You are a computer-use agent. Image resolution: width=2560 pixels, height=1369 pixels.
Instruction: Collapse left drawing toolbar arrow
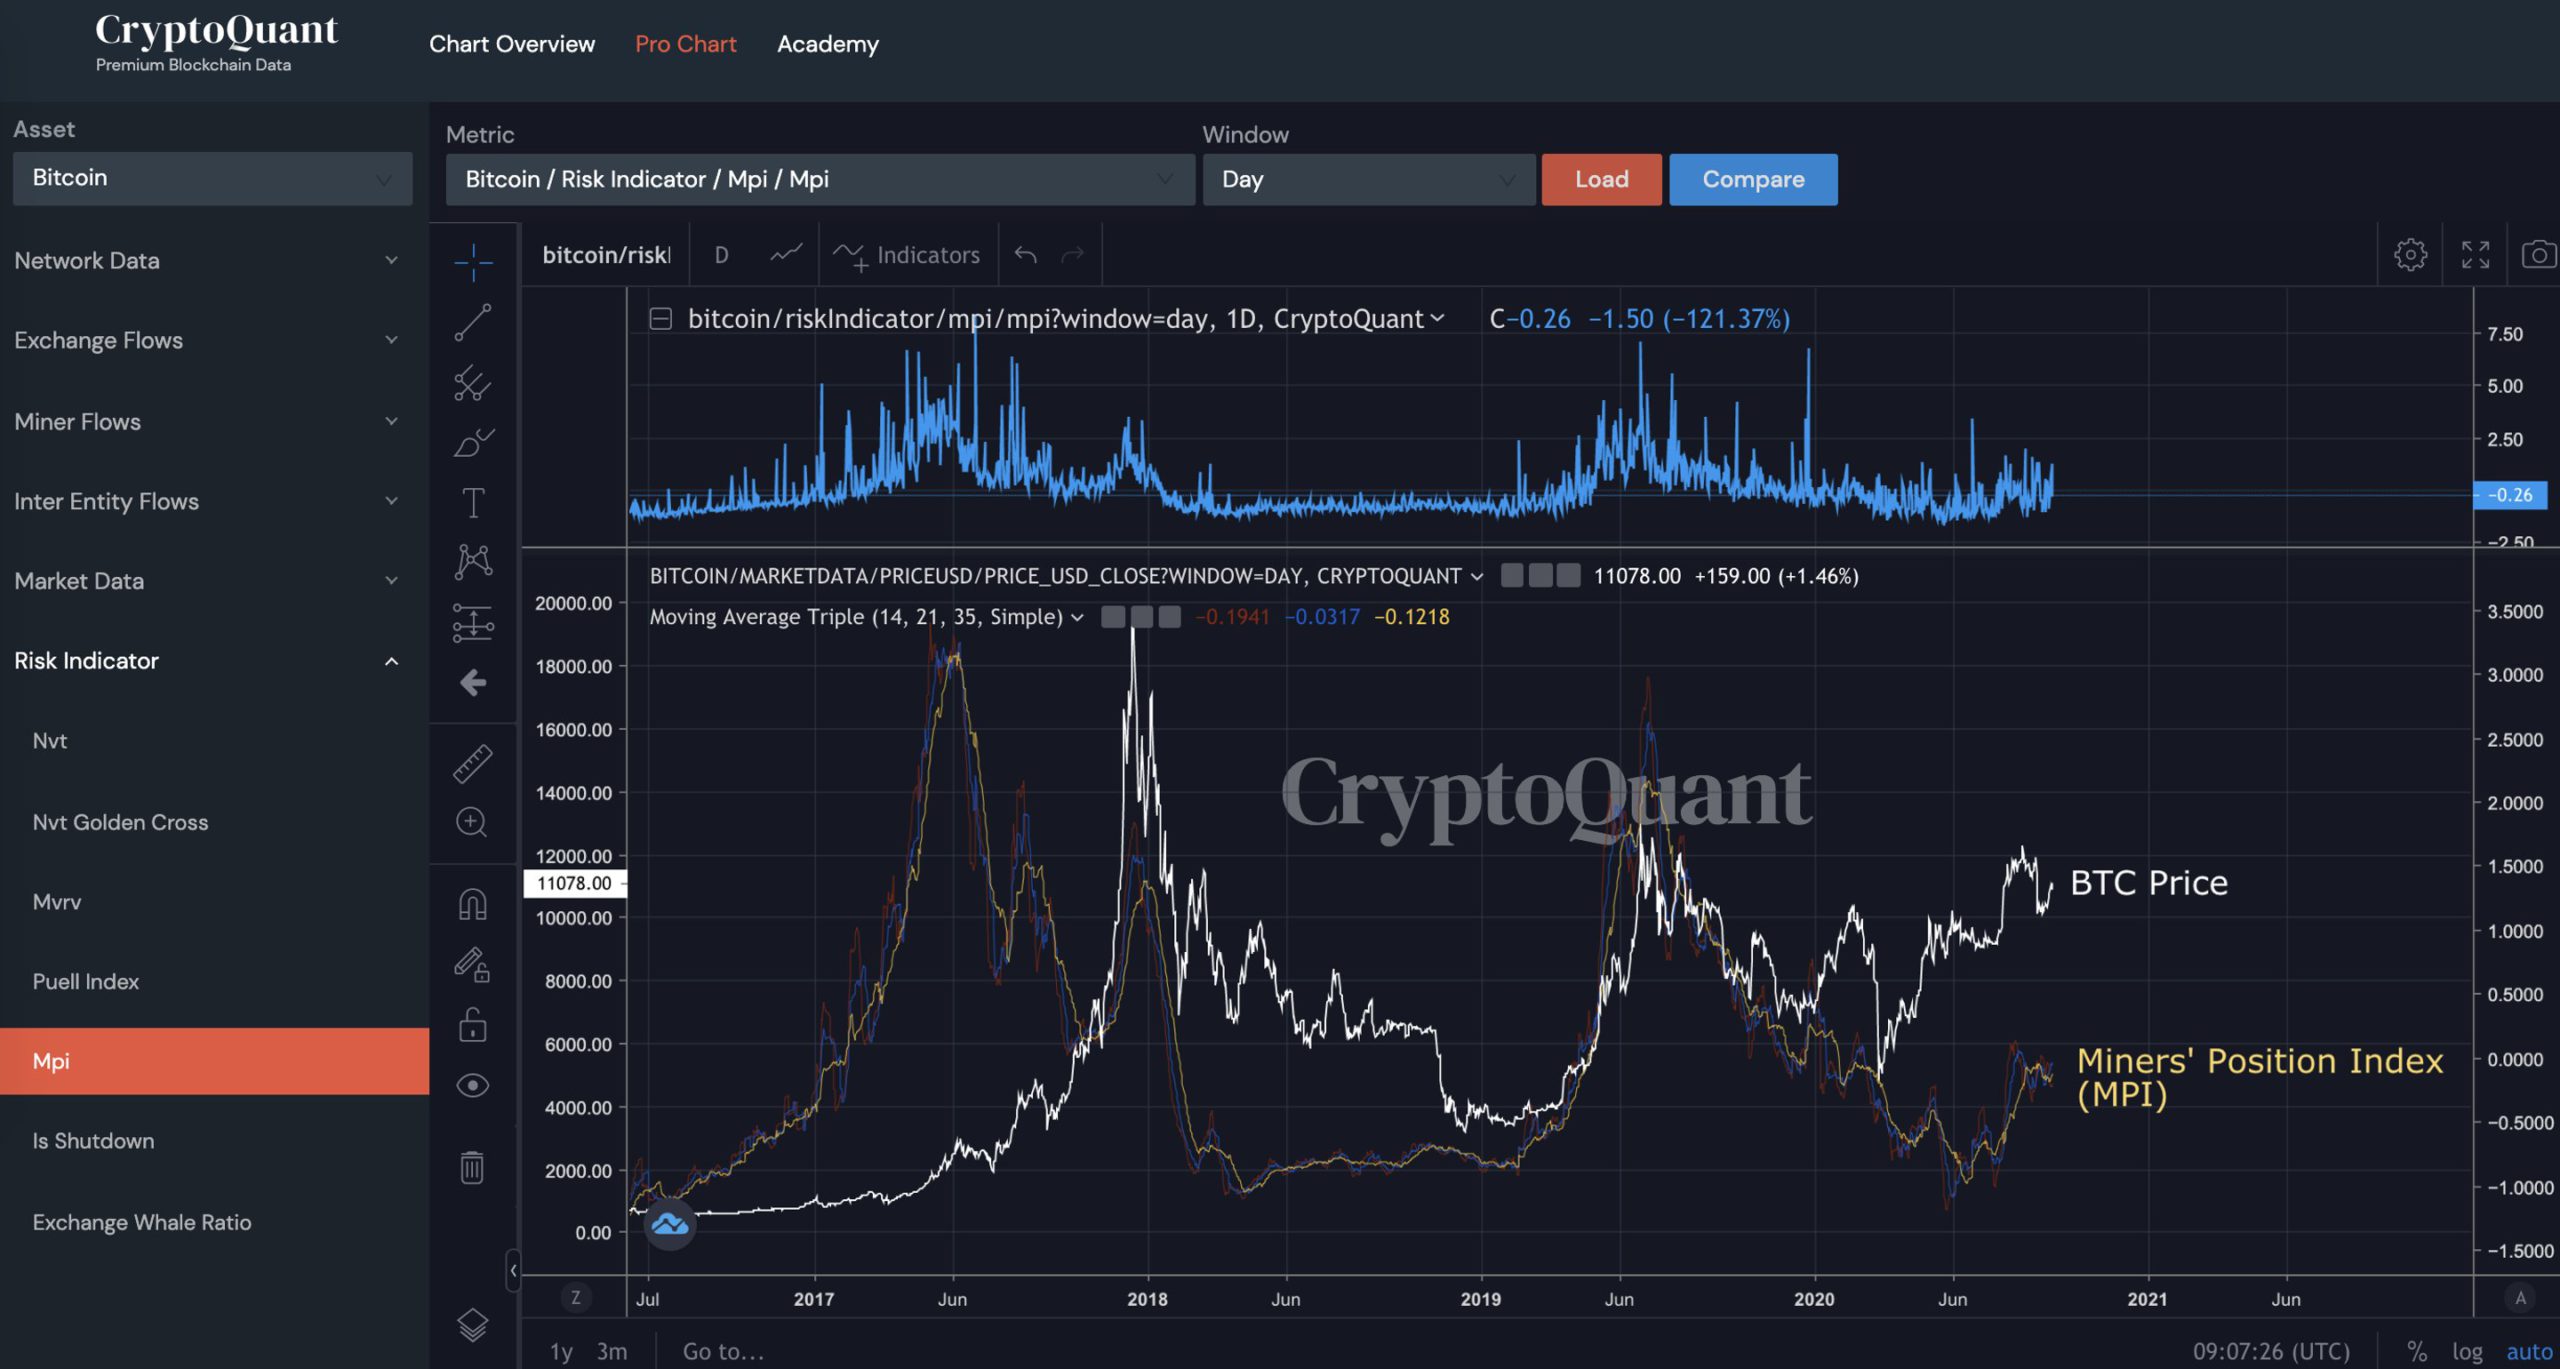click(513, 1270)
